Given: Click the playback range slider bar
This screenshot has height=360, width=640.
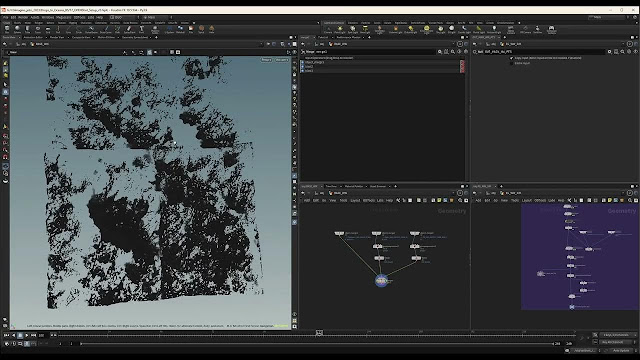Looking at the screenshot, I should coord(317,344).
